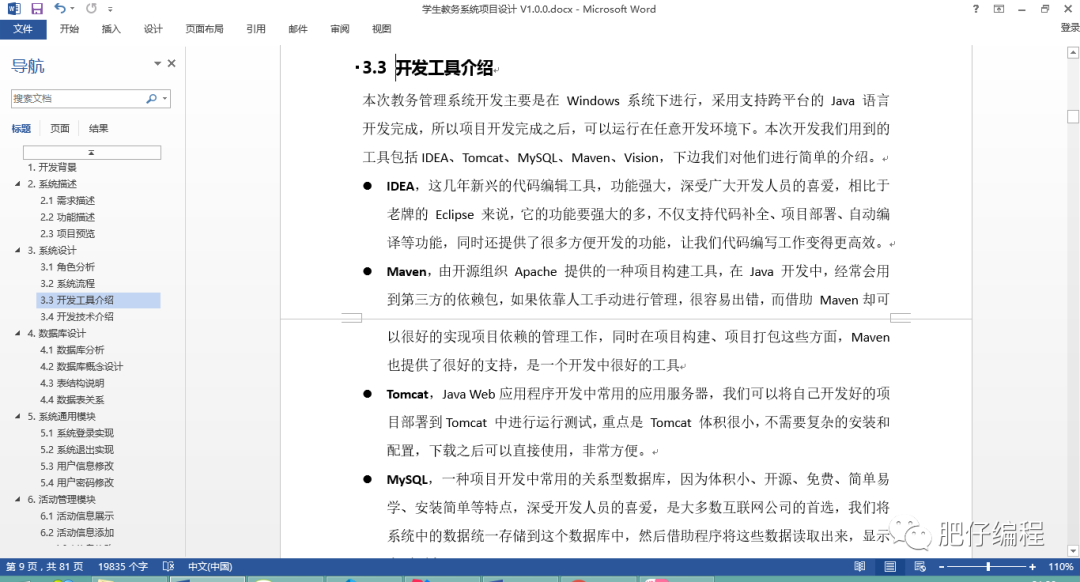This screenshot has width=1080, height=582.
Task: Click jump-to-beginning bar in navigation pane
Action: click(x=92, y=152)
